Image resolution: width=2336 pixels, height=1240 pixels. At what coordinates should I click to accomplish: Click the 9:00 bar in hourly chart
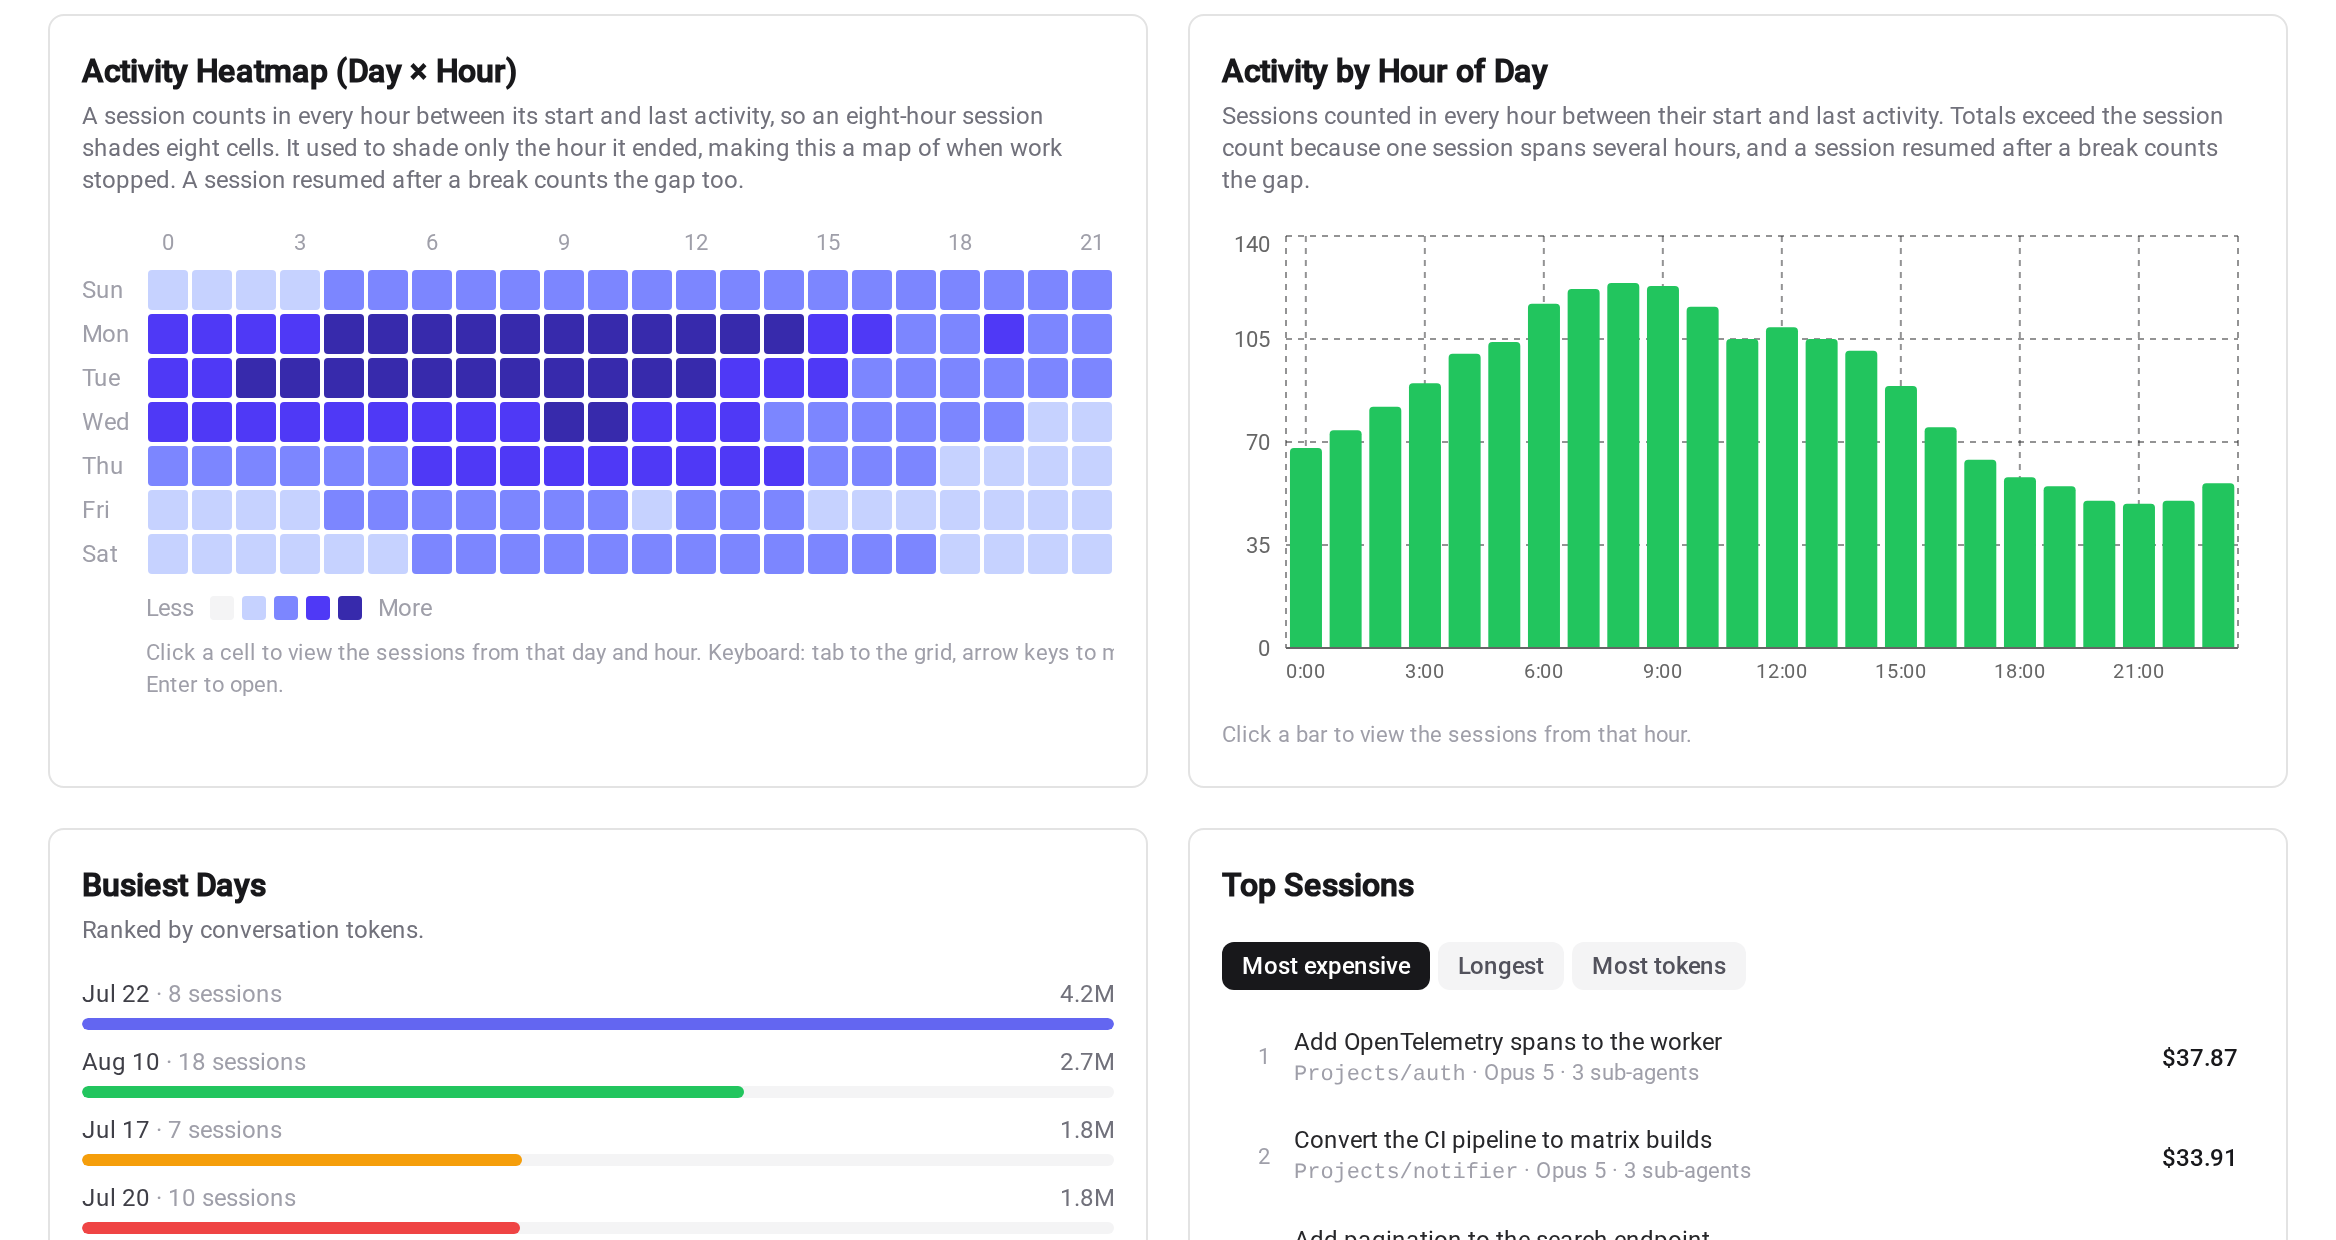[x=1662, y=467]
